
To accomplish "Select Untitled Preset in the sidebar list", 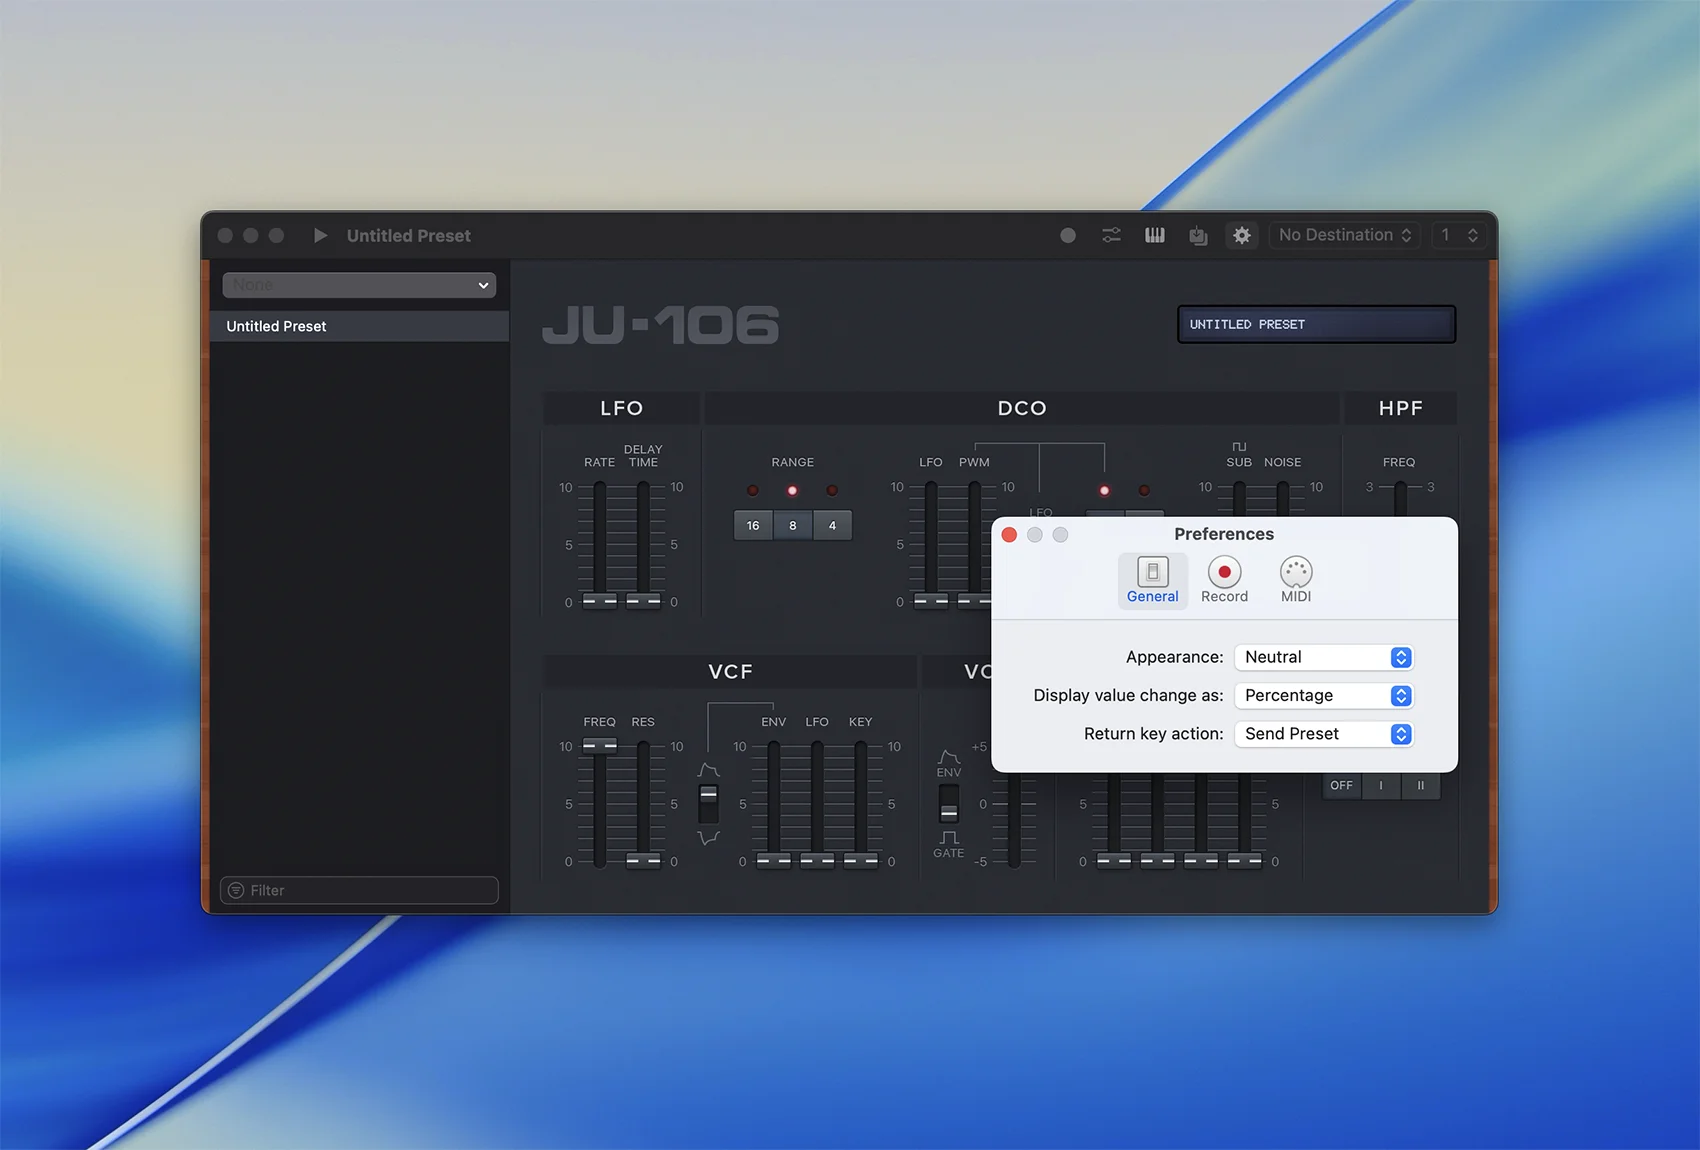I will (x=360, y=326).
